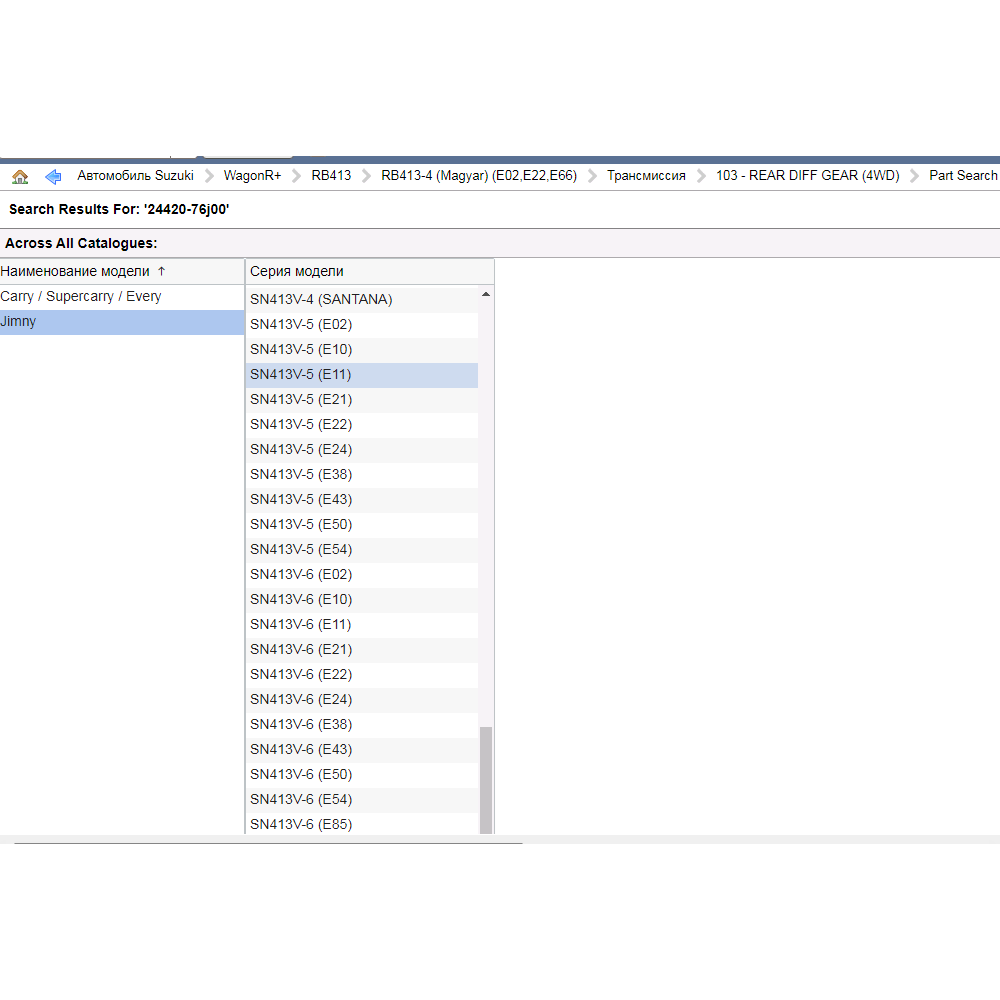Image resolution: width=1000 pixels, height=1000 pixels.
Task: Select series SN413V-6 (E02)
Action: click(x=301, y=574)
